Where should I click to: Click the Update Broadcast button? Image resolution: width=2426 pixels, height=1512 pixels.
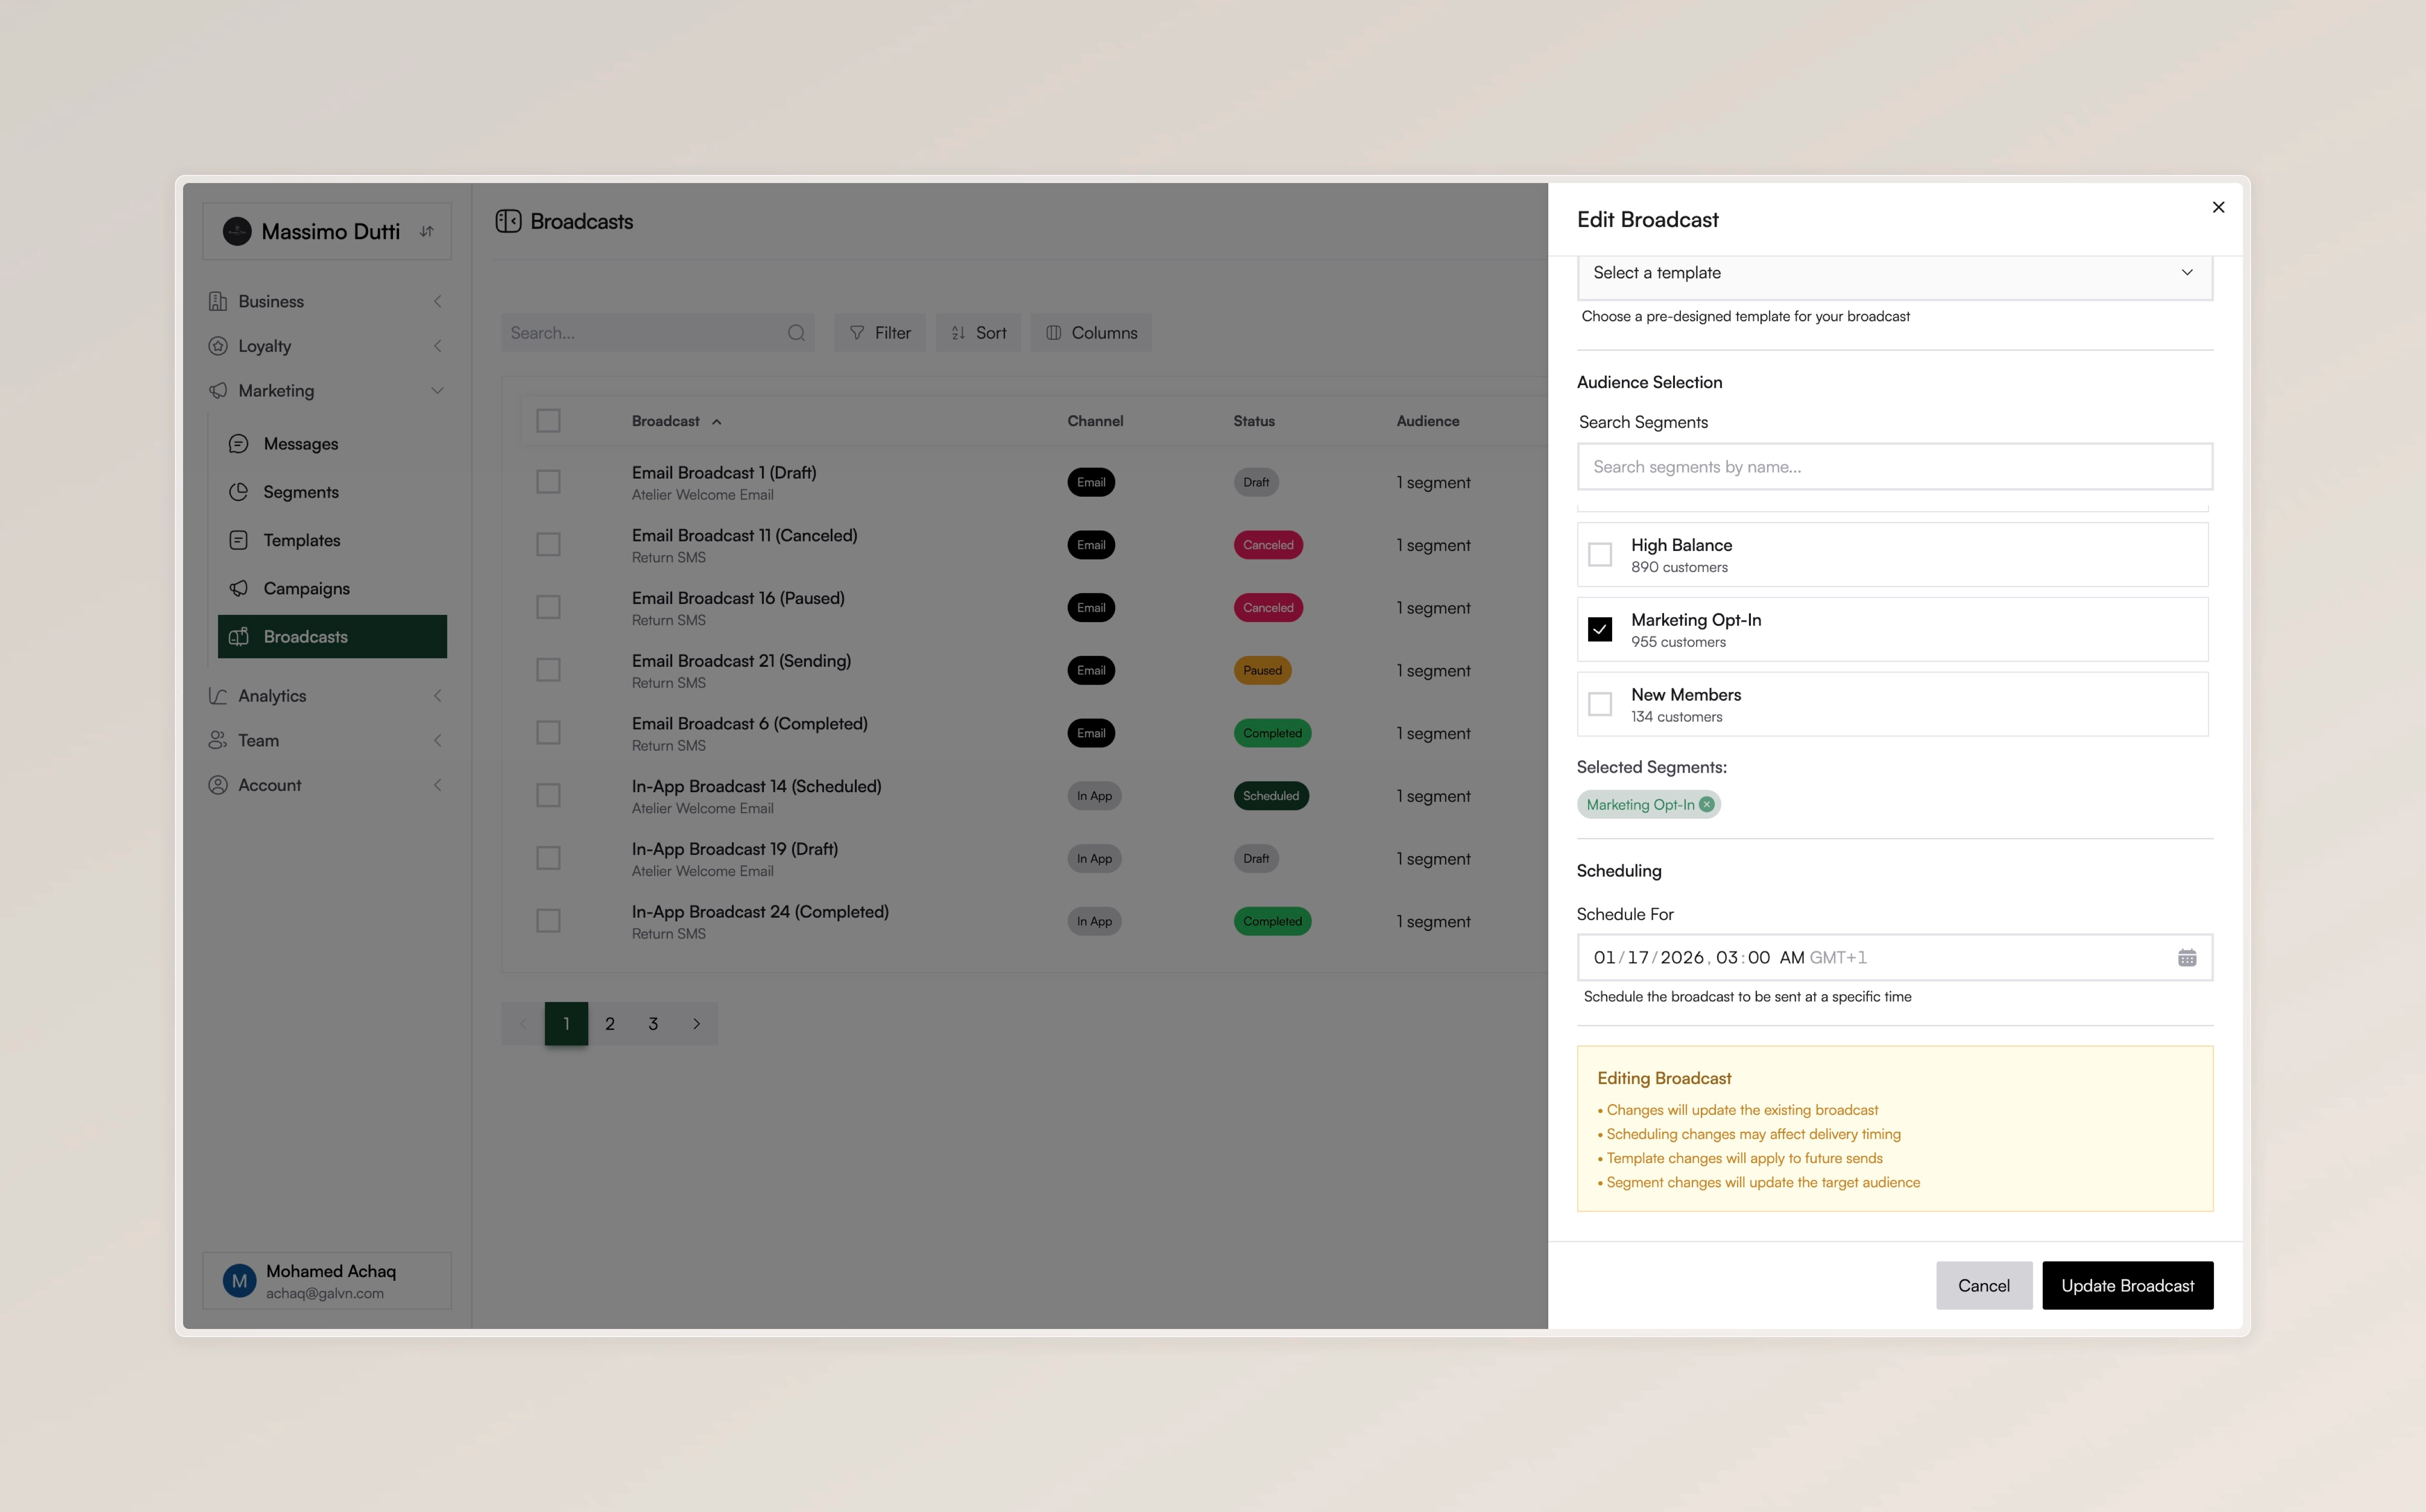tap(2127, 1286)
